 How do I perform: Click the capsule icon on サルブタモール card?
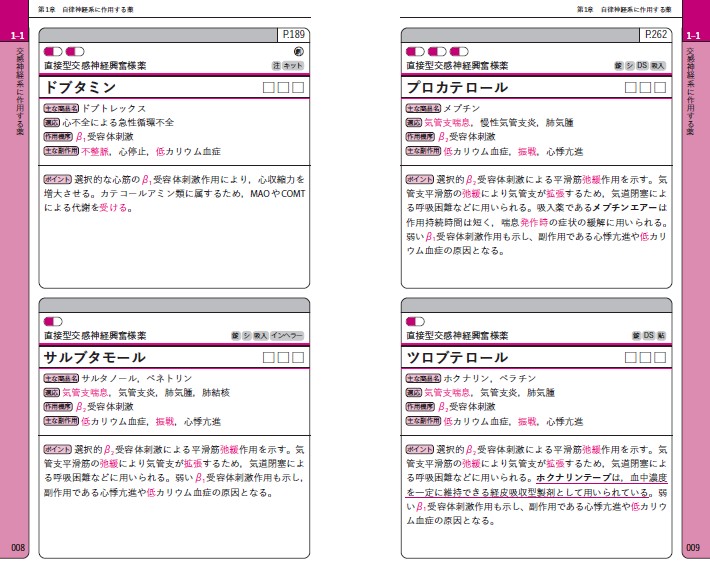tap(53, 320)
